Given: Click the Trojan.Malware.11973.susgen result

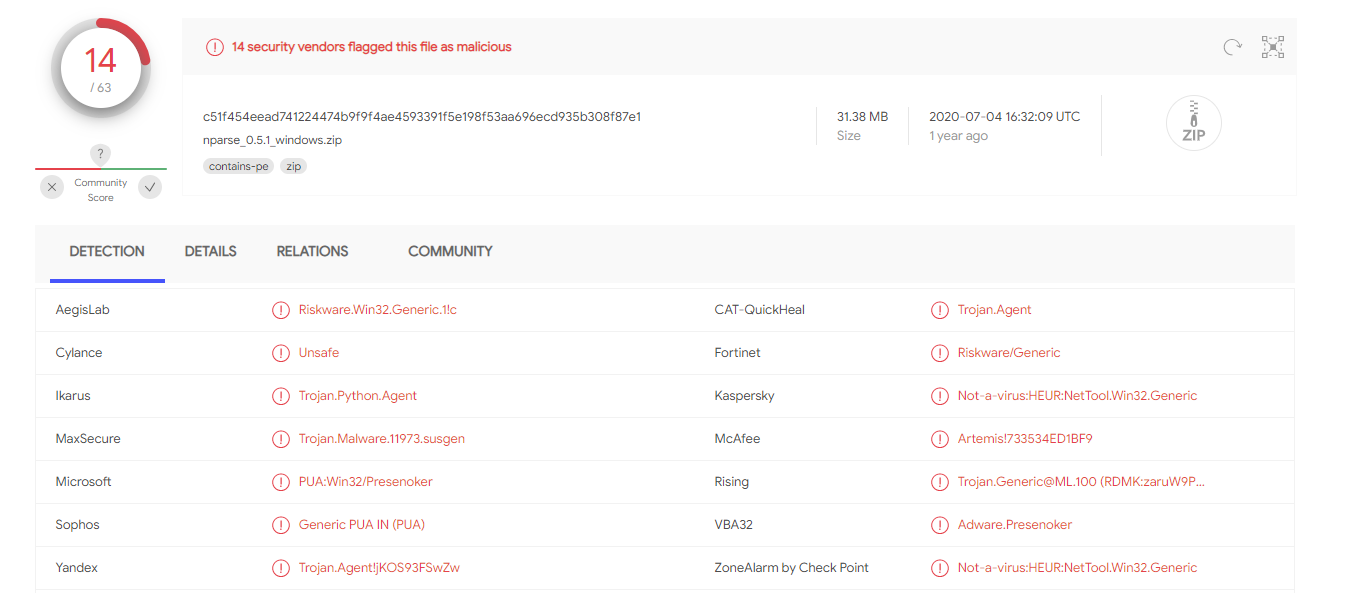Looking at the screenshot, I should click(382, 439).
